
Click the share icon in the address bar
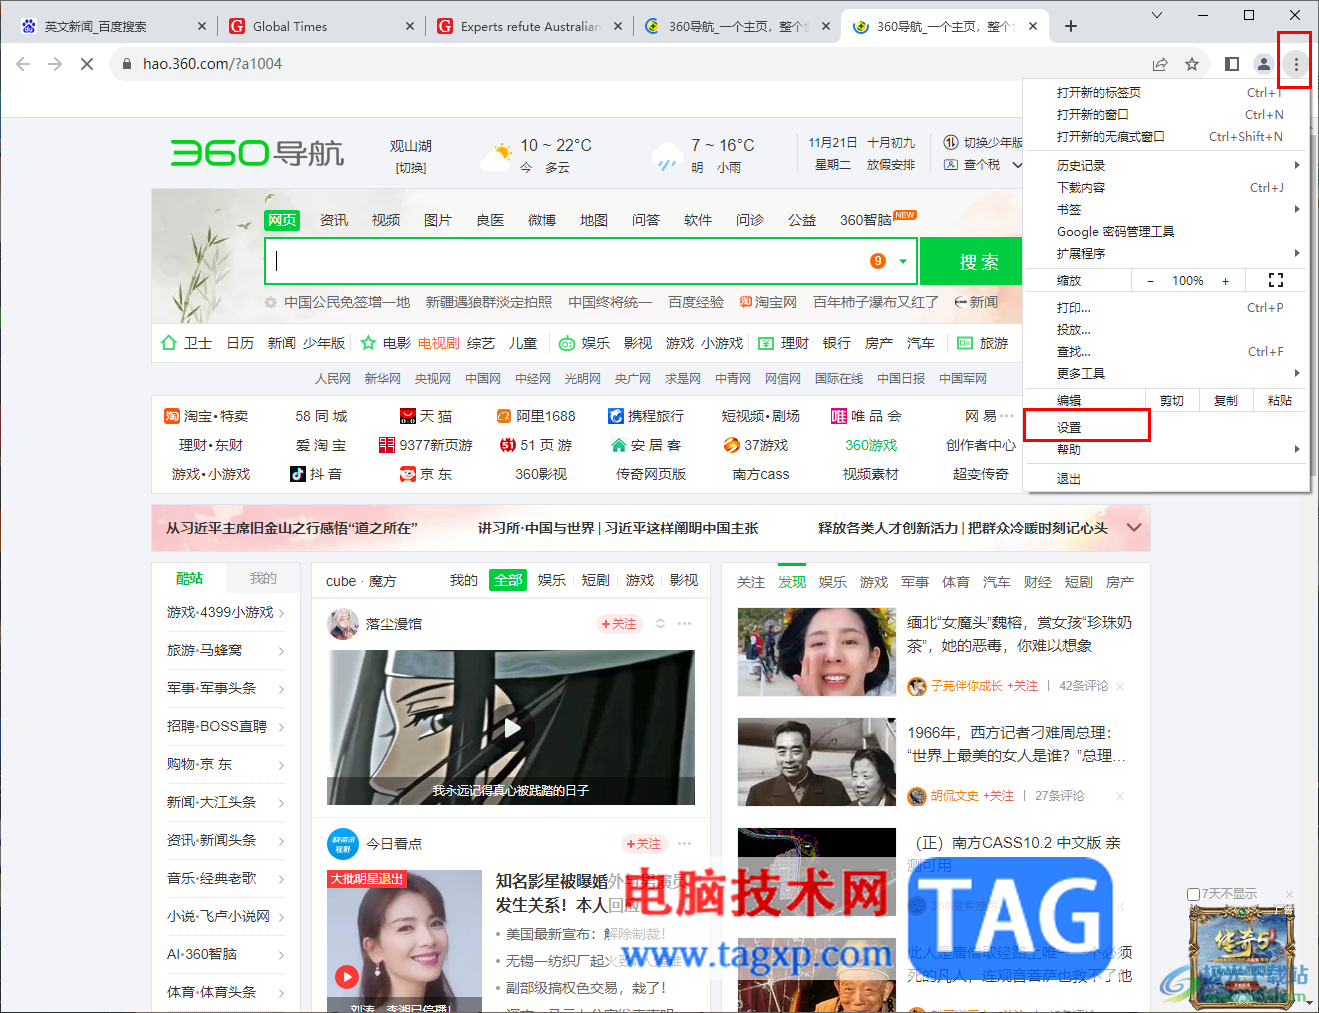coord(1159,63)
